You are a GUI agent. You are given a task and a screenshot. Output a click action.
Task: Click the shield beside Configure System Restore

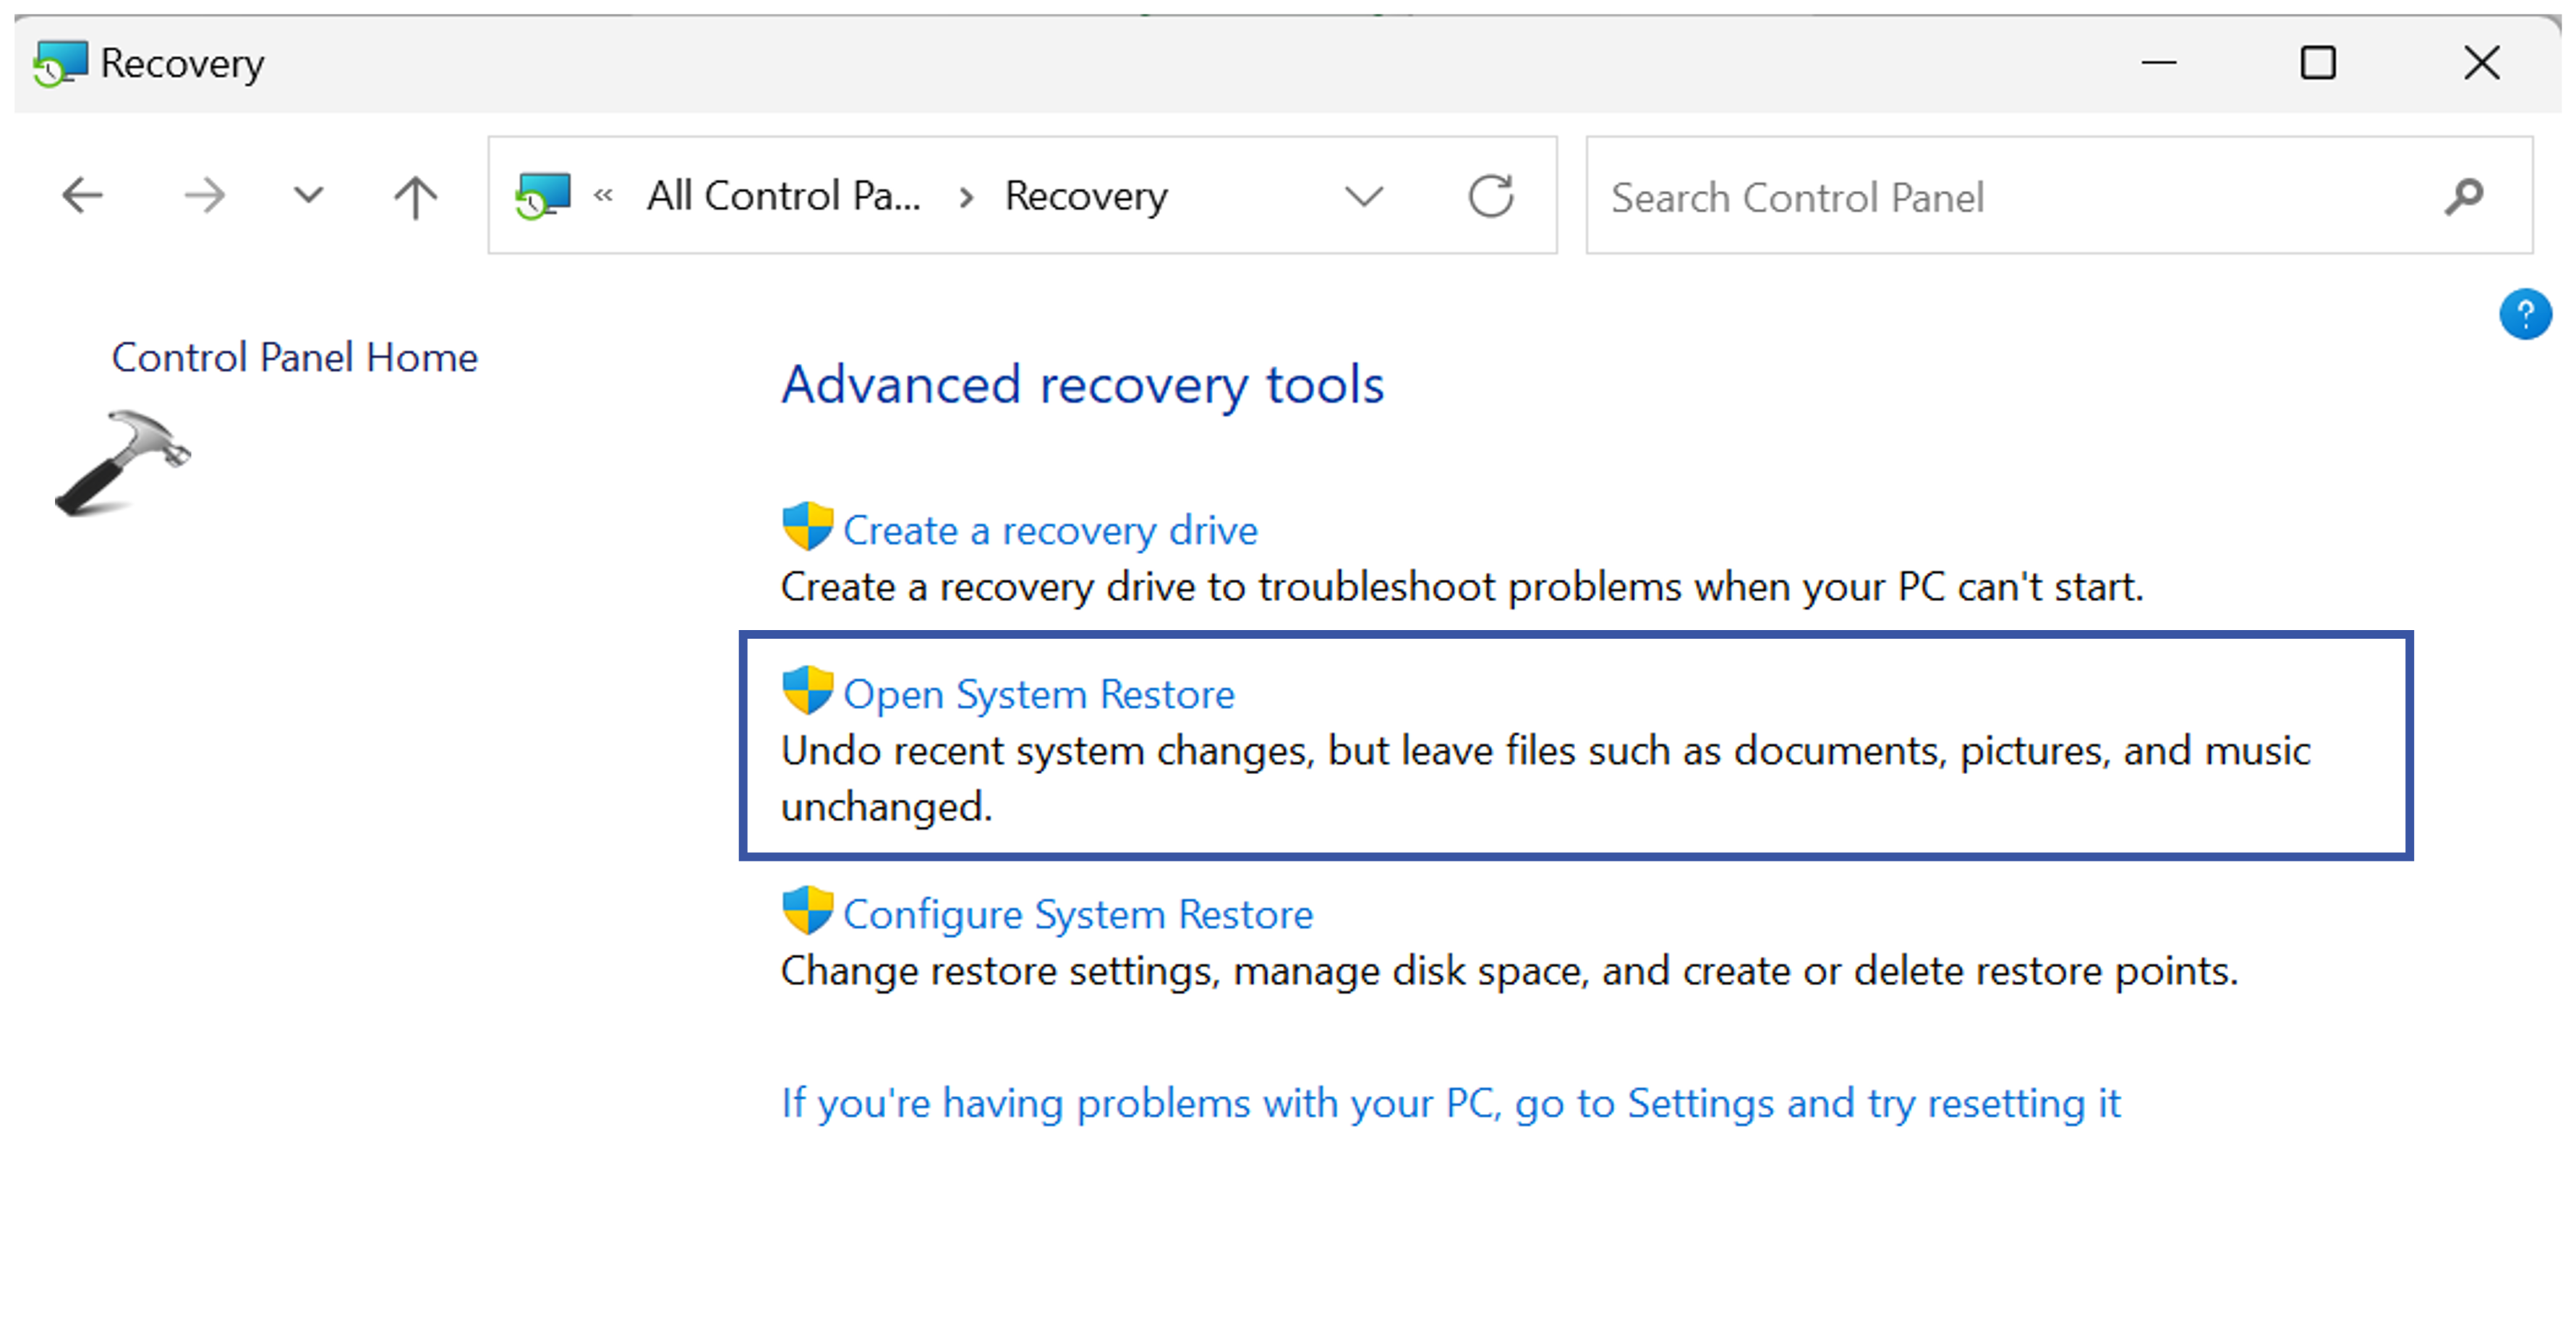point(807,911)
